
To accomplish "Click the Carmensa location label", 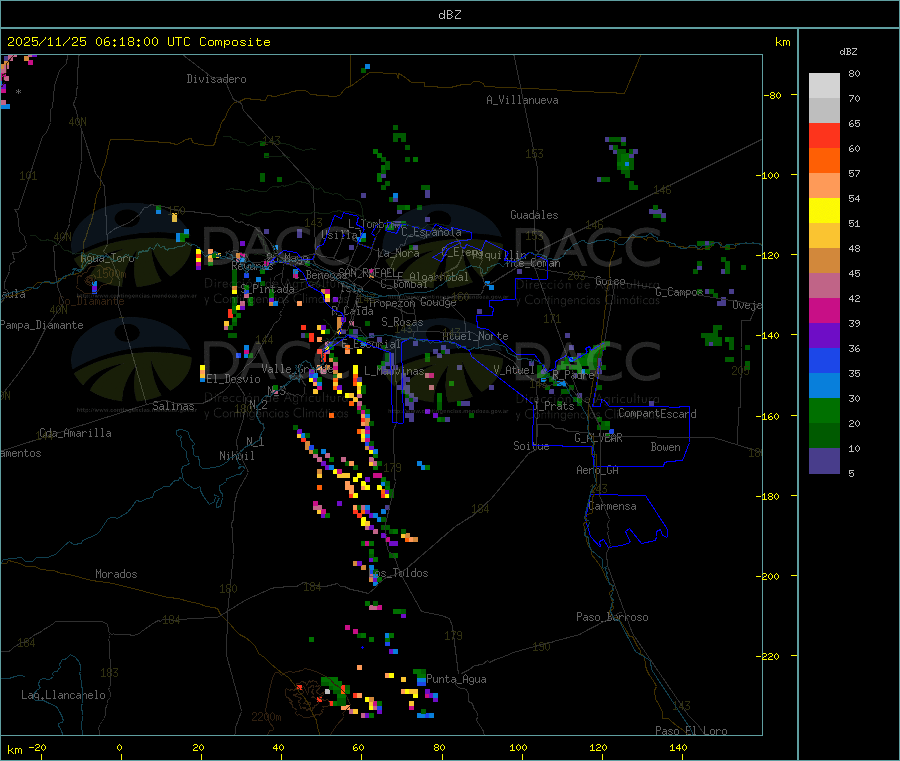I will (612, 506).
